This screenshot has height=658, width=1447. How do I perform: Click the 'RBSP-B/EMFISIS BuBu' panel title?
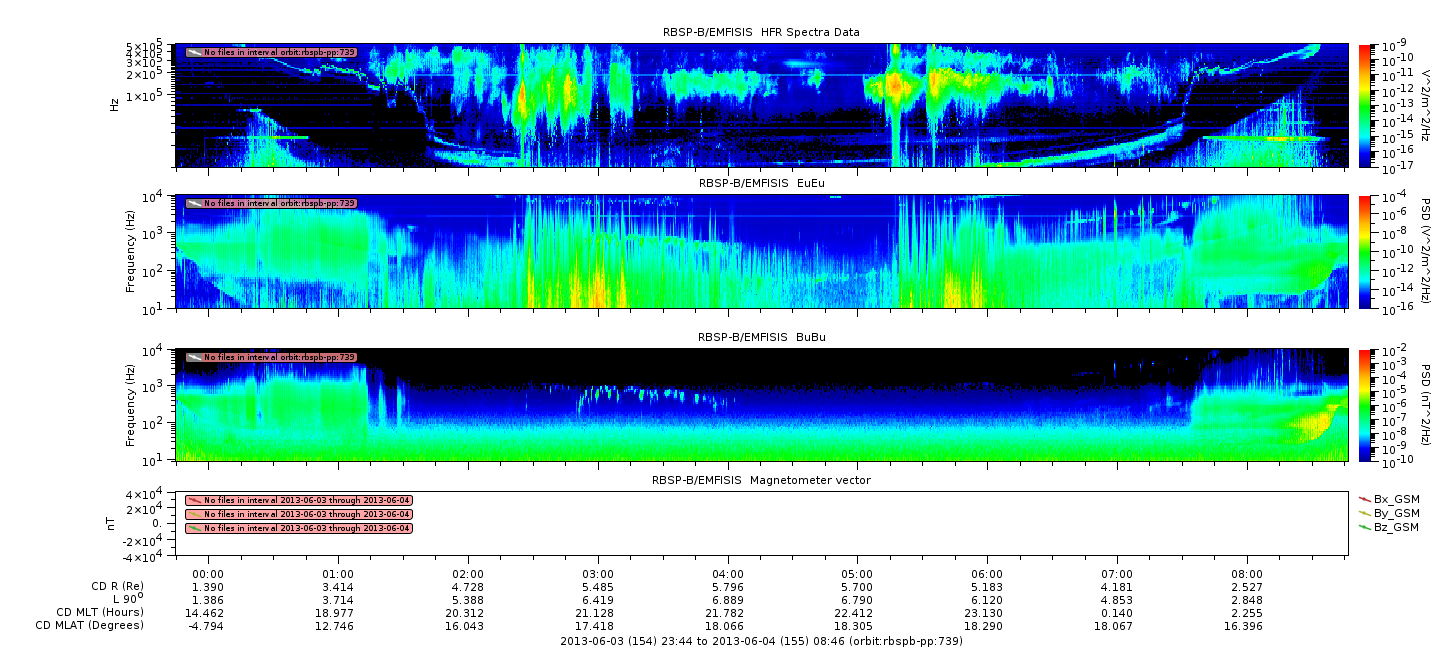tap(760, 338)
